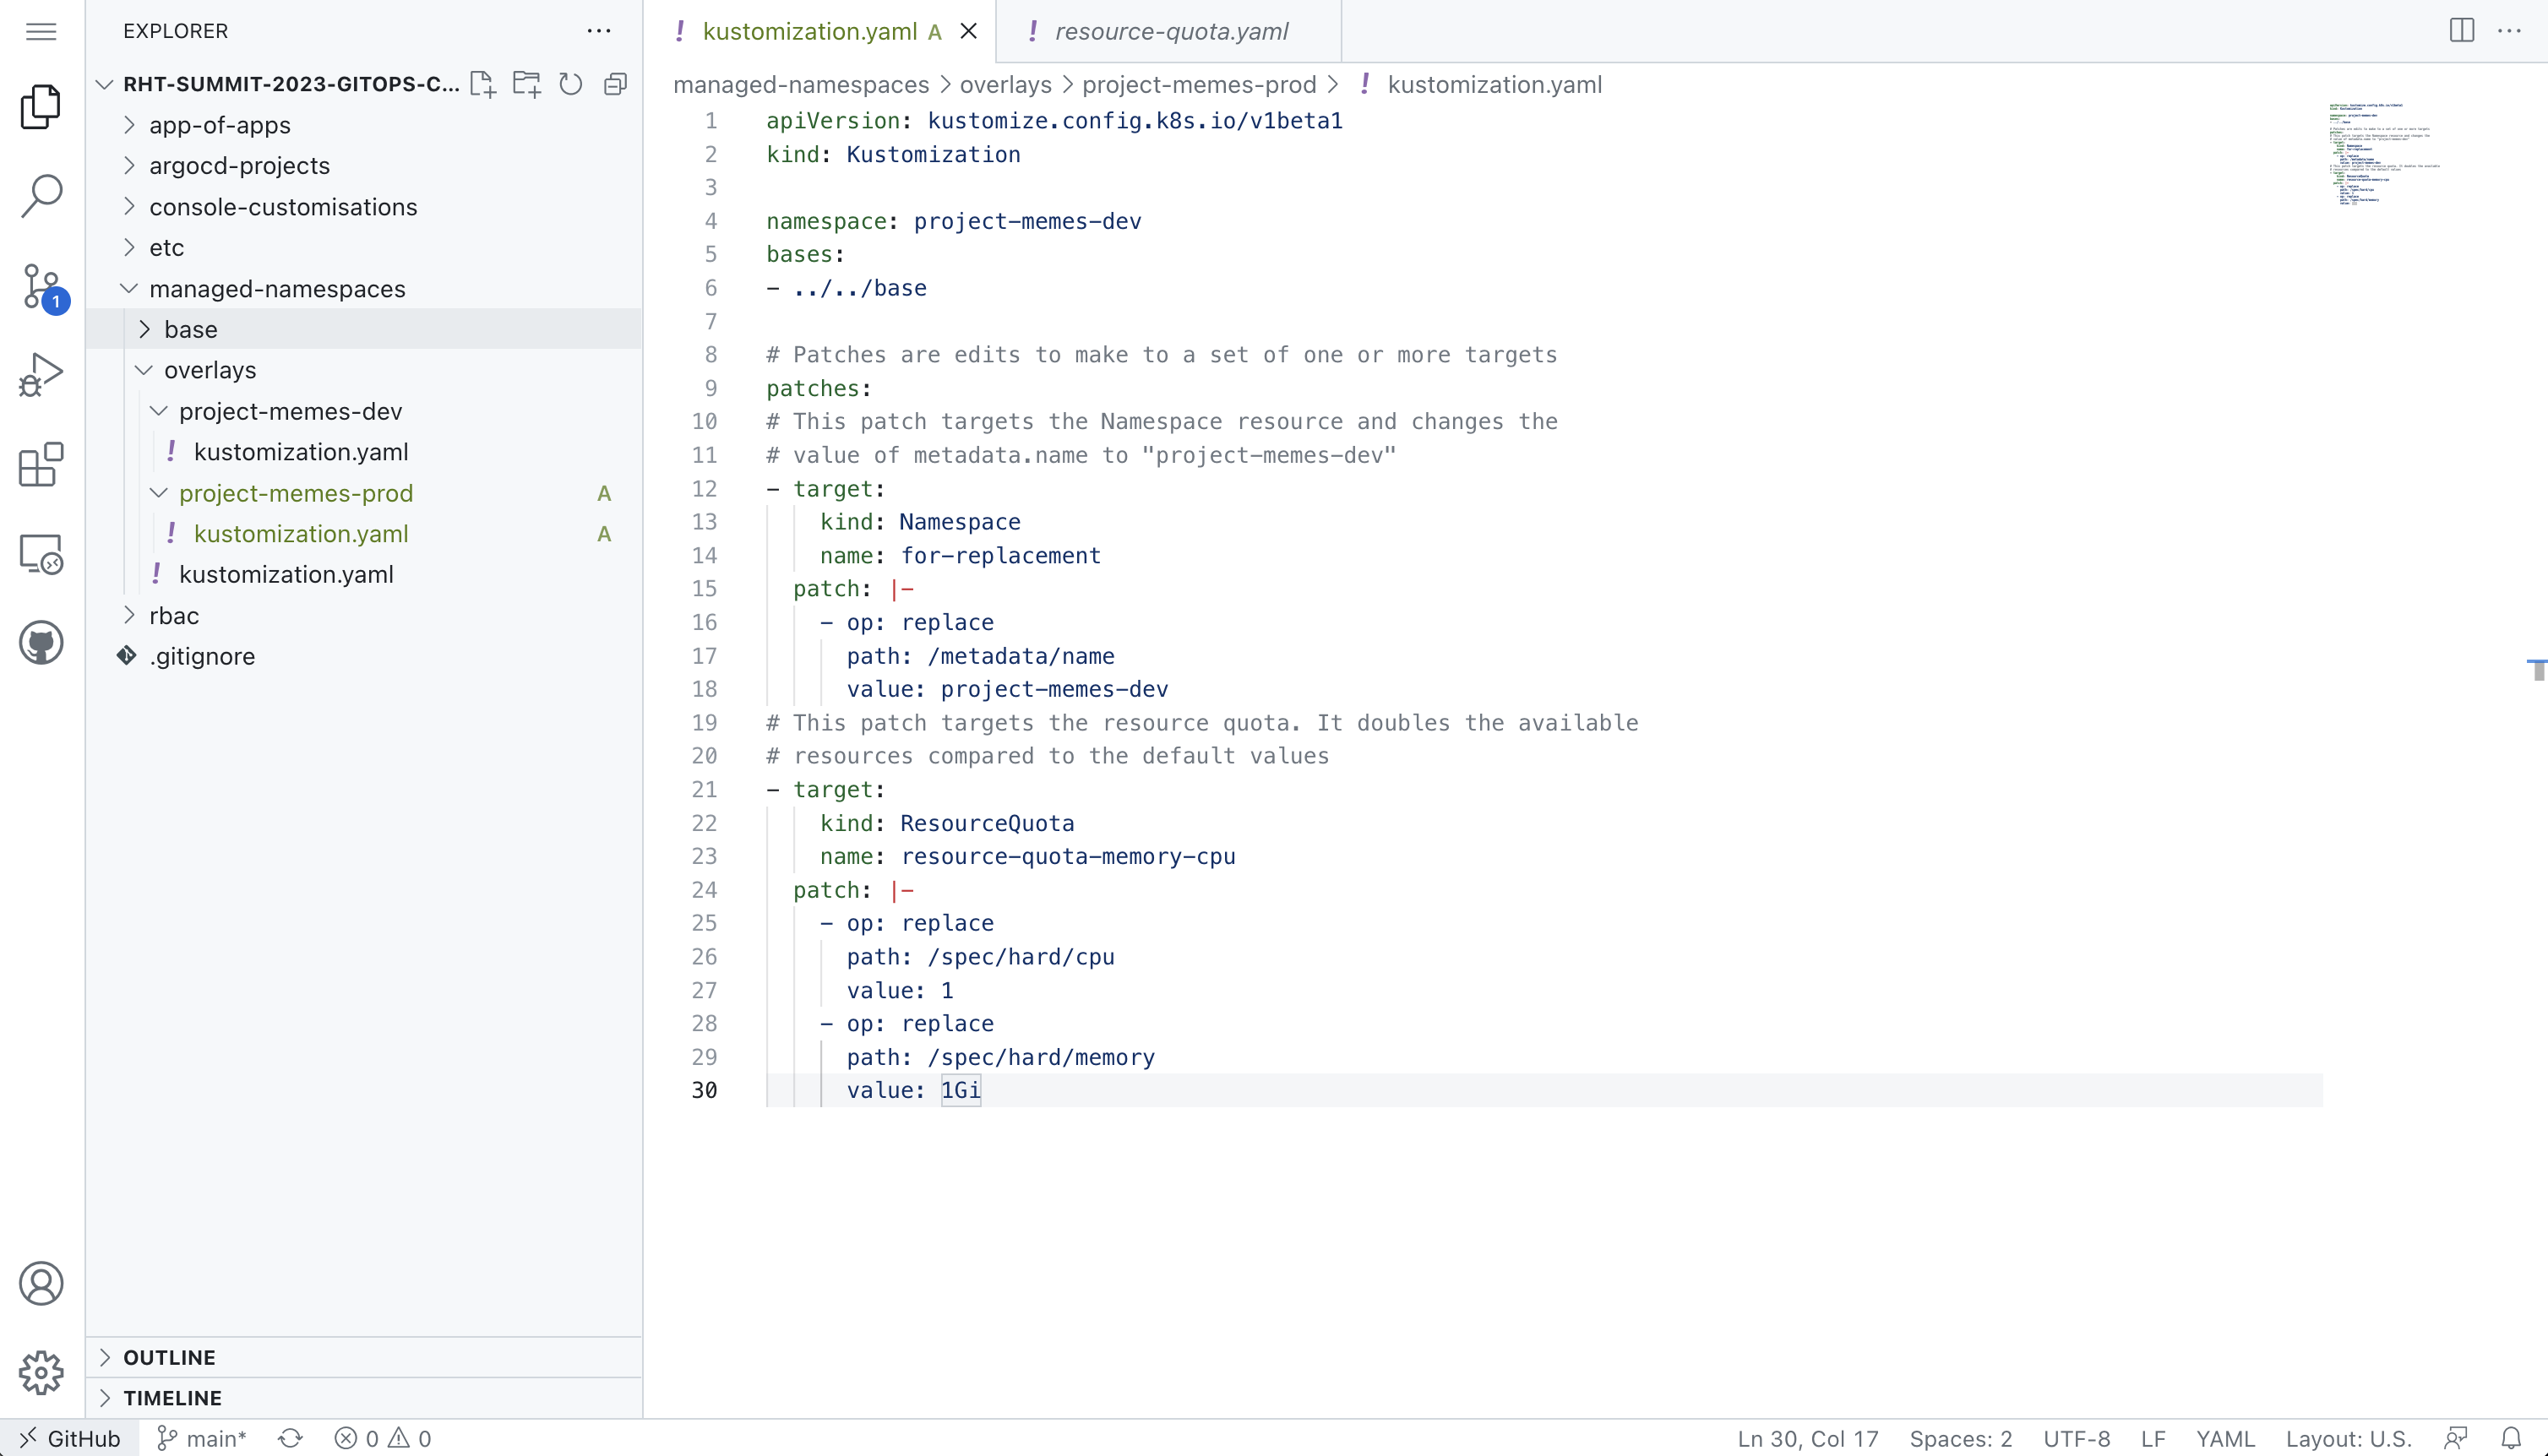Click the minimap code preview

coord(2383,153)
